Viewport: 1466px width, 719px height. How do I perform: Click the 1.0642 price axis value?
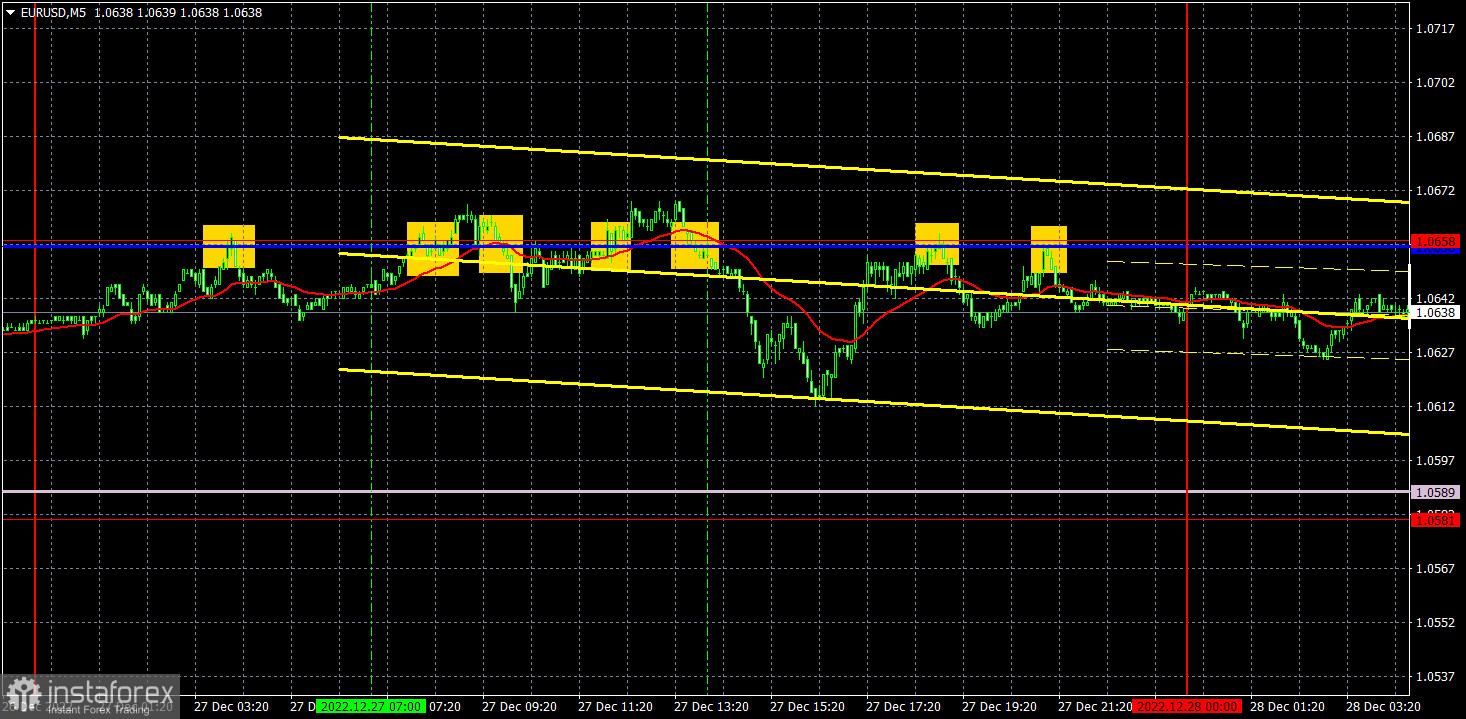click(1436, 298)
